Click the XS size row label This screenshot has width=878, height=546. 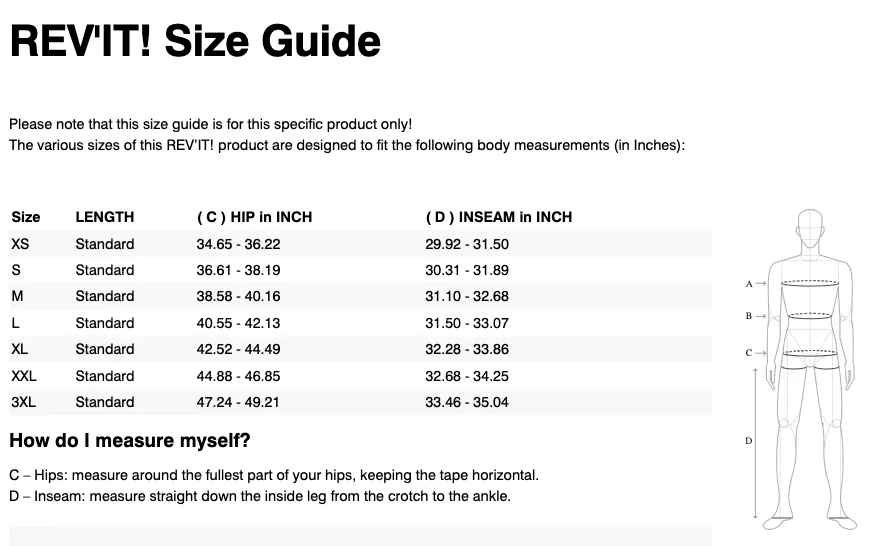(20, 244)
